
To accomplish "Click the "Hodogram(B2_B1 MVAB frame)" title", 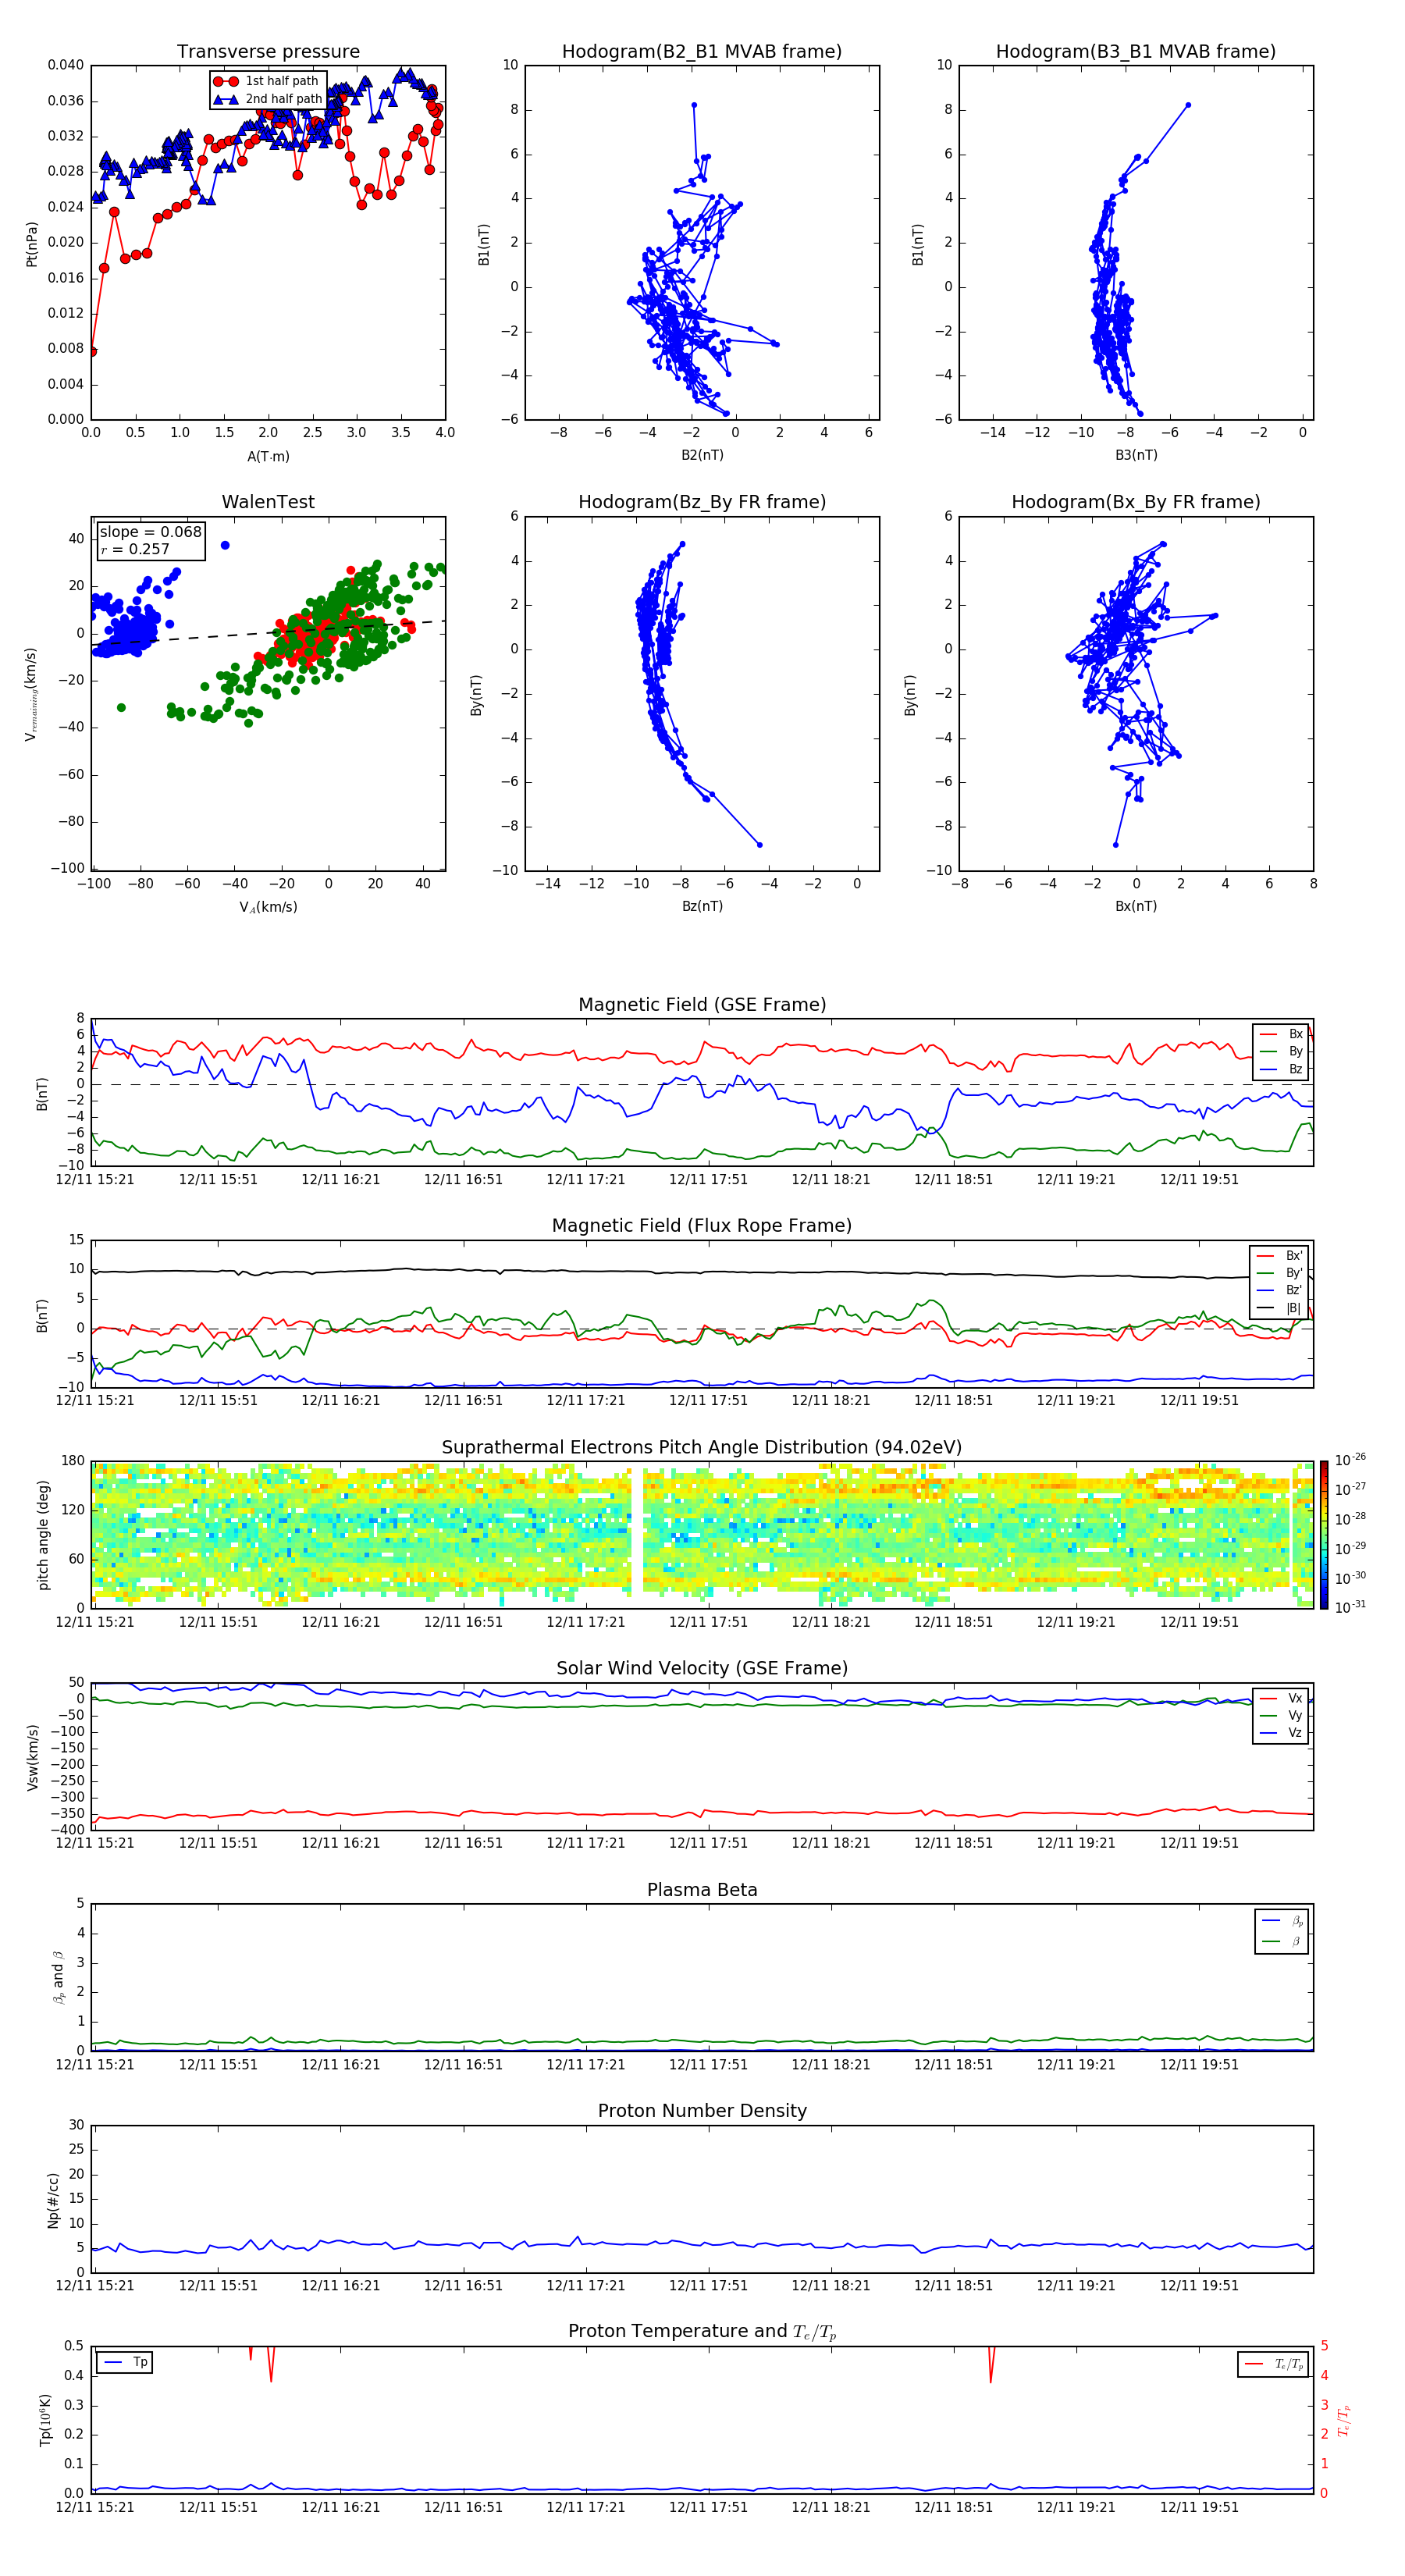I will pyautogui.click(x=702, y=52).
